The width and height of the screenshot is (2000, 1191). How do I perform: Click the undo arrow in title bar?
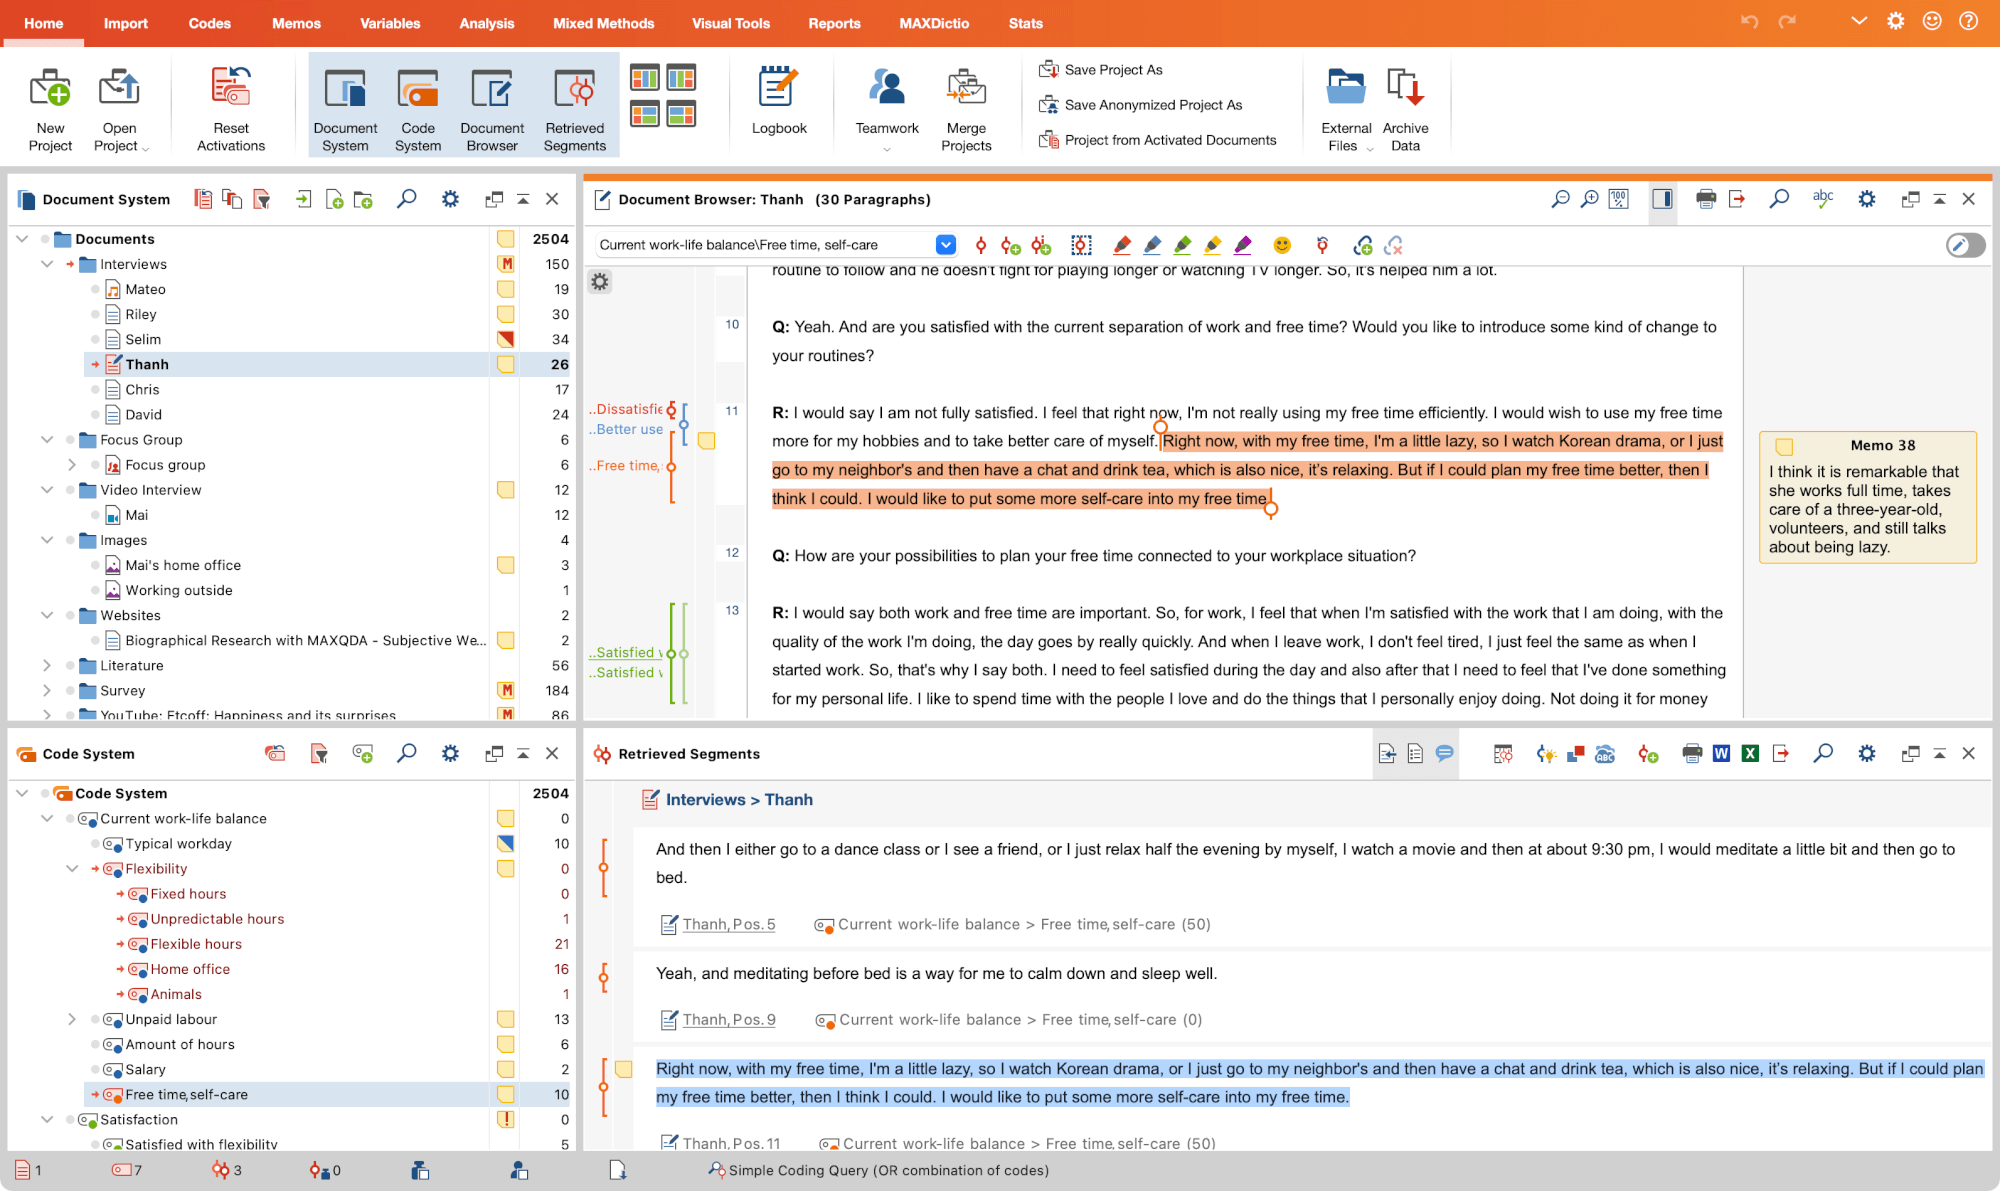(x=1749, y=21)
